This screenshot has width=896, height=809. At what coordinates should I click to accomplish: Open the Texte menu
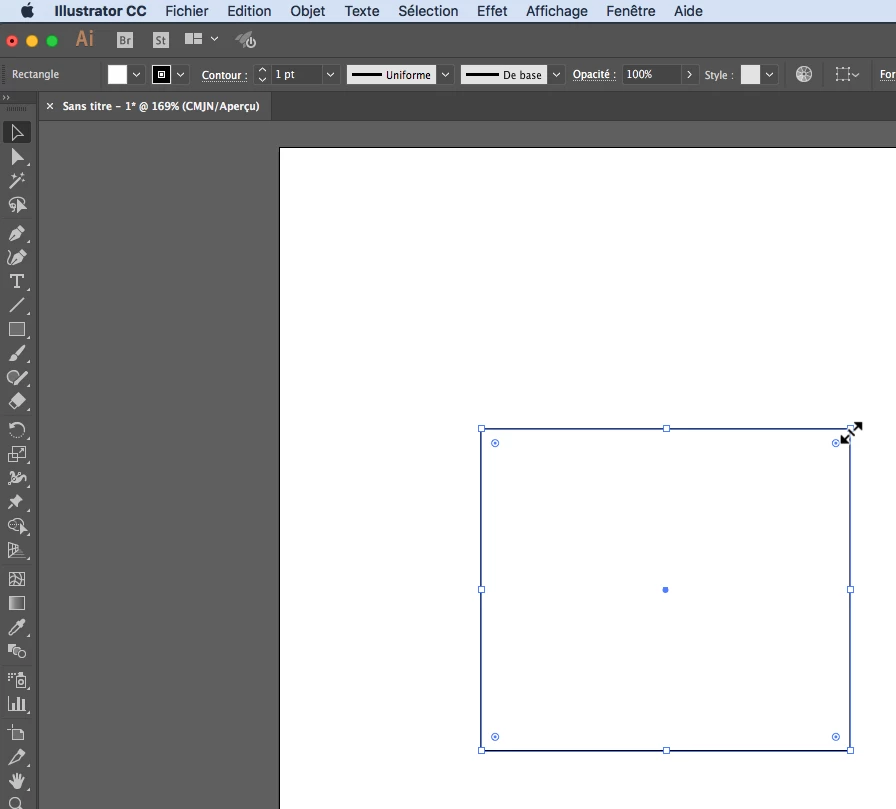[x=362, y=11]
